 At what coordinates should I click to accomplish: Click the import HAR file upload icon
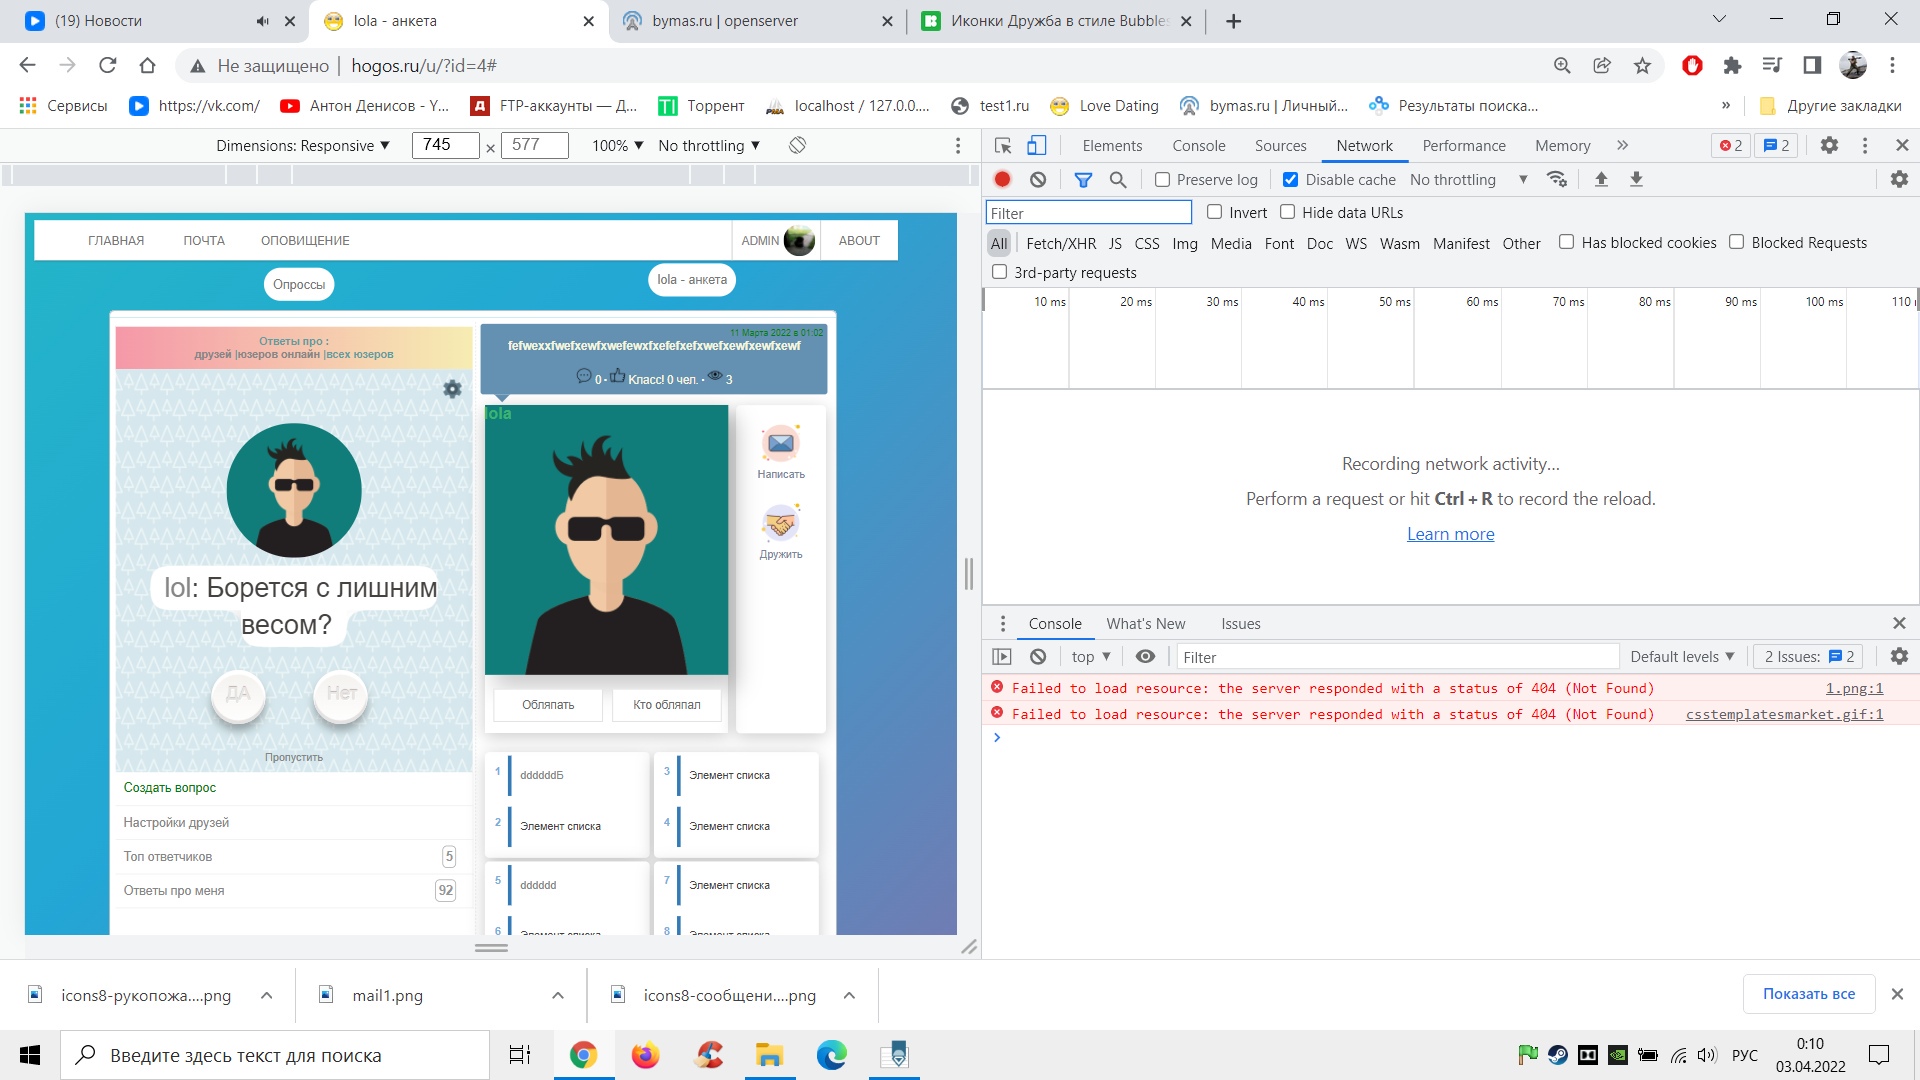click(x=1601, y=180)
